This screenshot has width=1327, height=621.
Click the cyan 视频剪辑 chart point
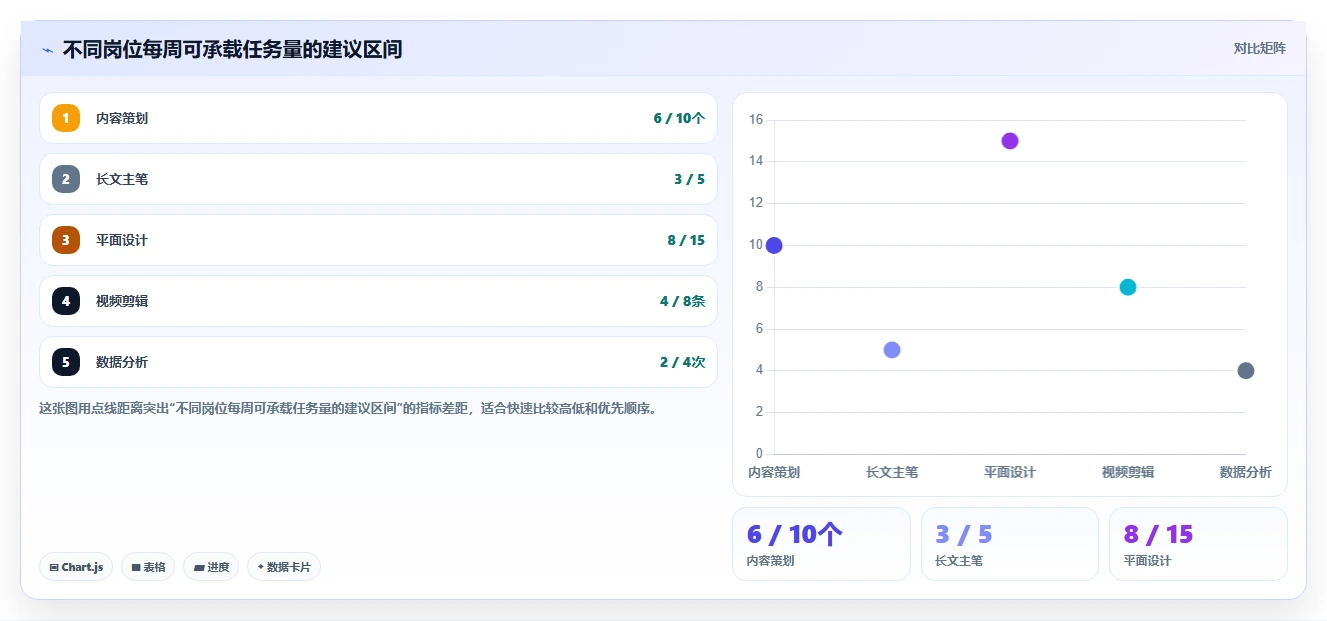pyautogui.click(x=1128, y=287)
